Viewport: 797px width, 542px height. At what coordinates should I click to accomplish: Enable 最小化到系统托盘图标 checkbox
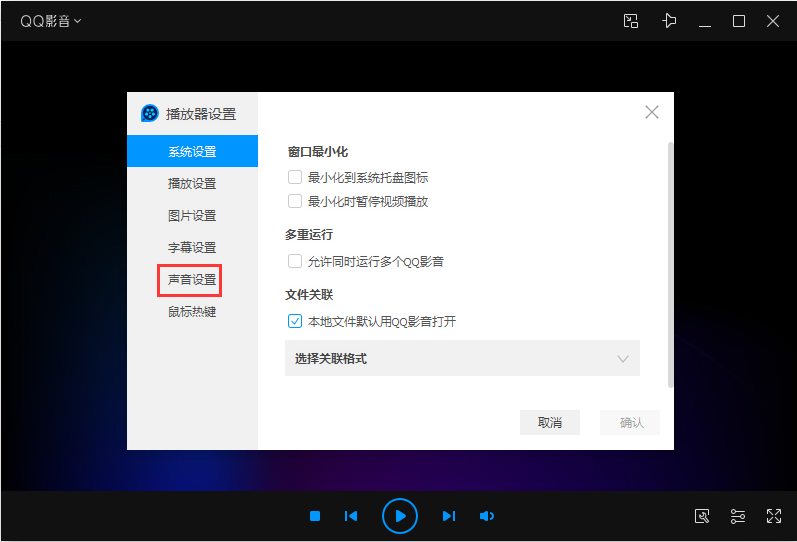pos(295,177)
